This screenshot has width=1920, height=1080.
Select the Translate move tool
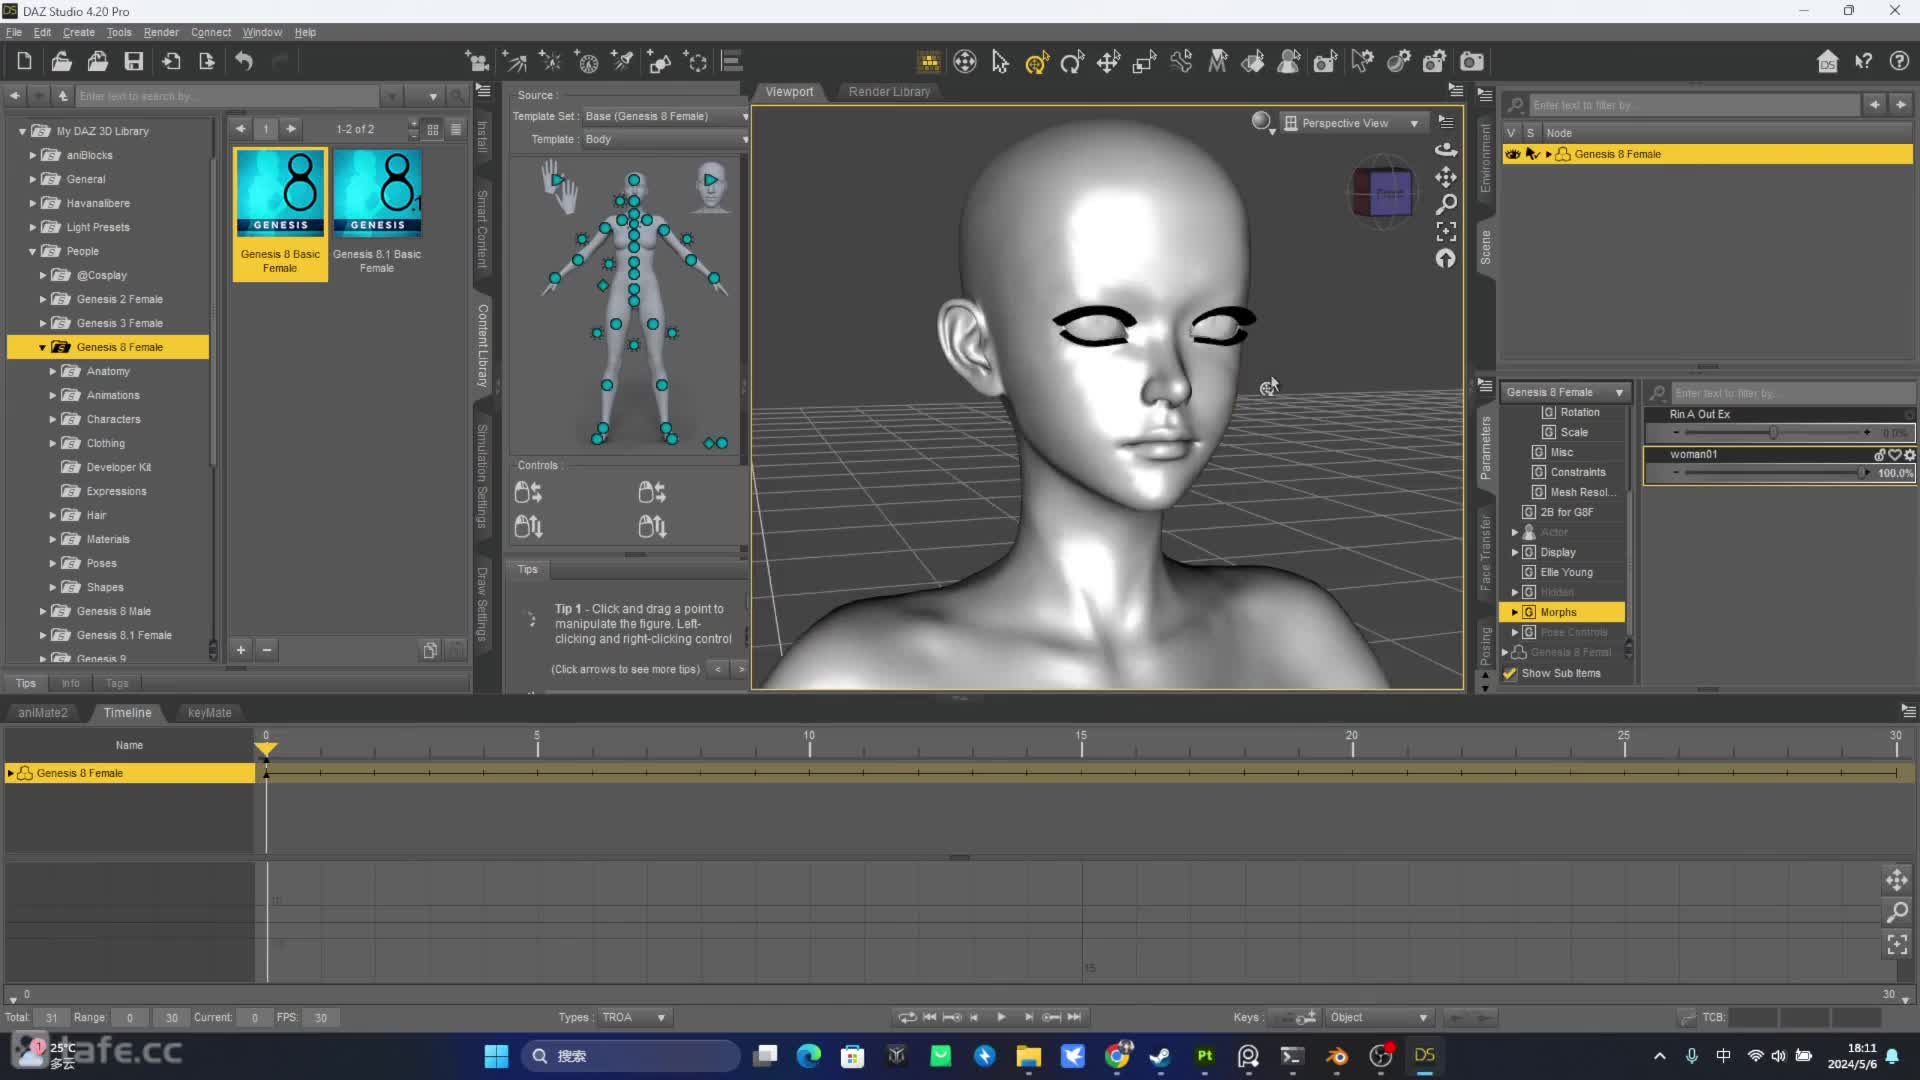coord(1108,62)
